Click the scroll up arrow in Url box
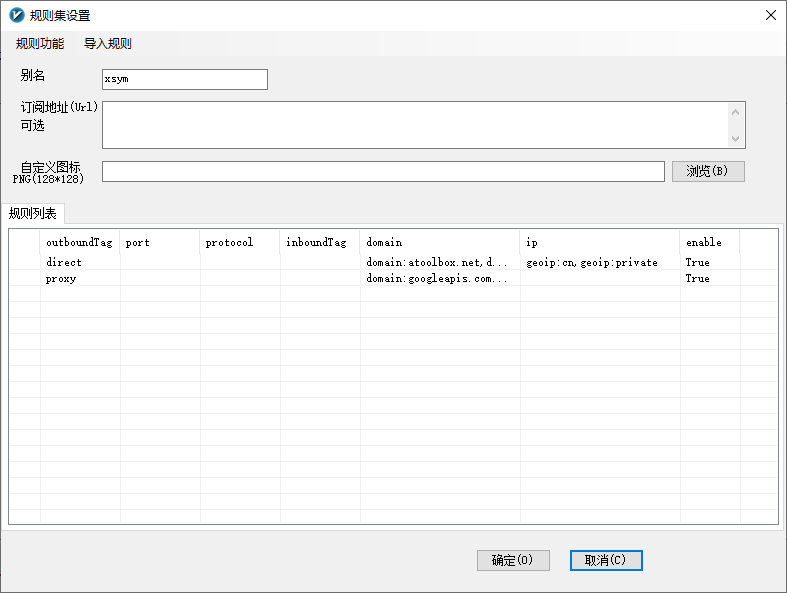Viewport: 787px width, 593px height. [x=735, y=112]
